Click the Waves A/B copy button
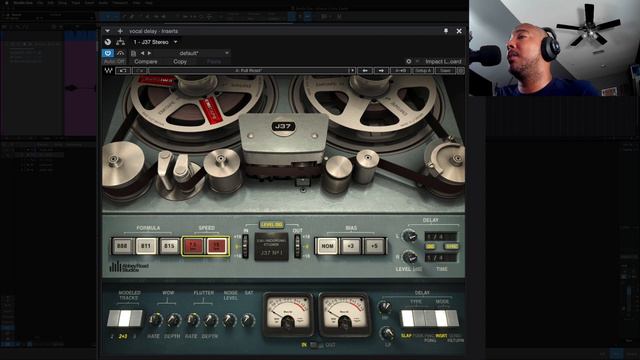The height and width of the screenshot is (360, 640). tap(400, 71)
